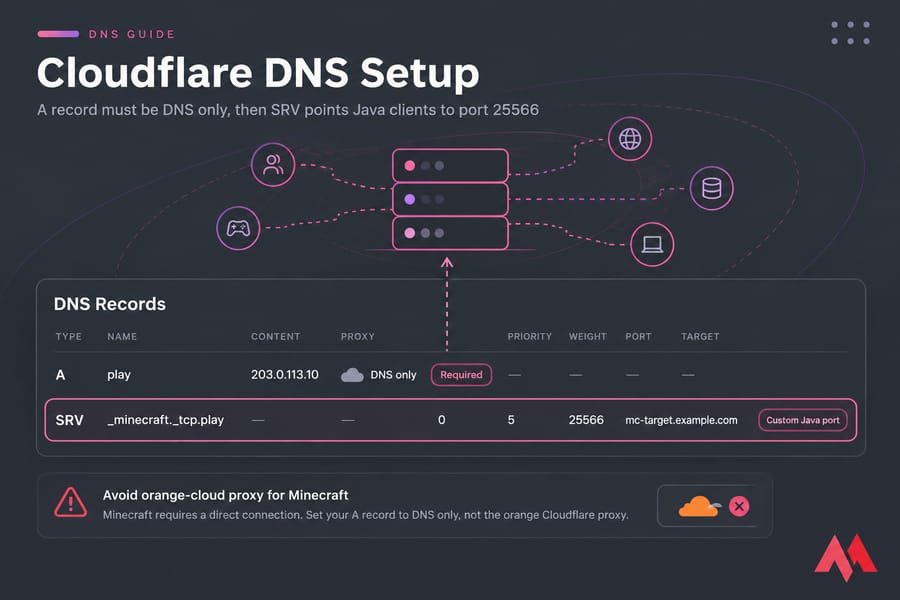Click the SRV record type cell
The image size is (900, 600).
[69, 420]
